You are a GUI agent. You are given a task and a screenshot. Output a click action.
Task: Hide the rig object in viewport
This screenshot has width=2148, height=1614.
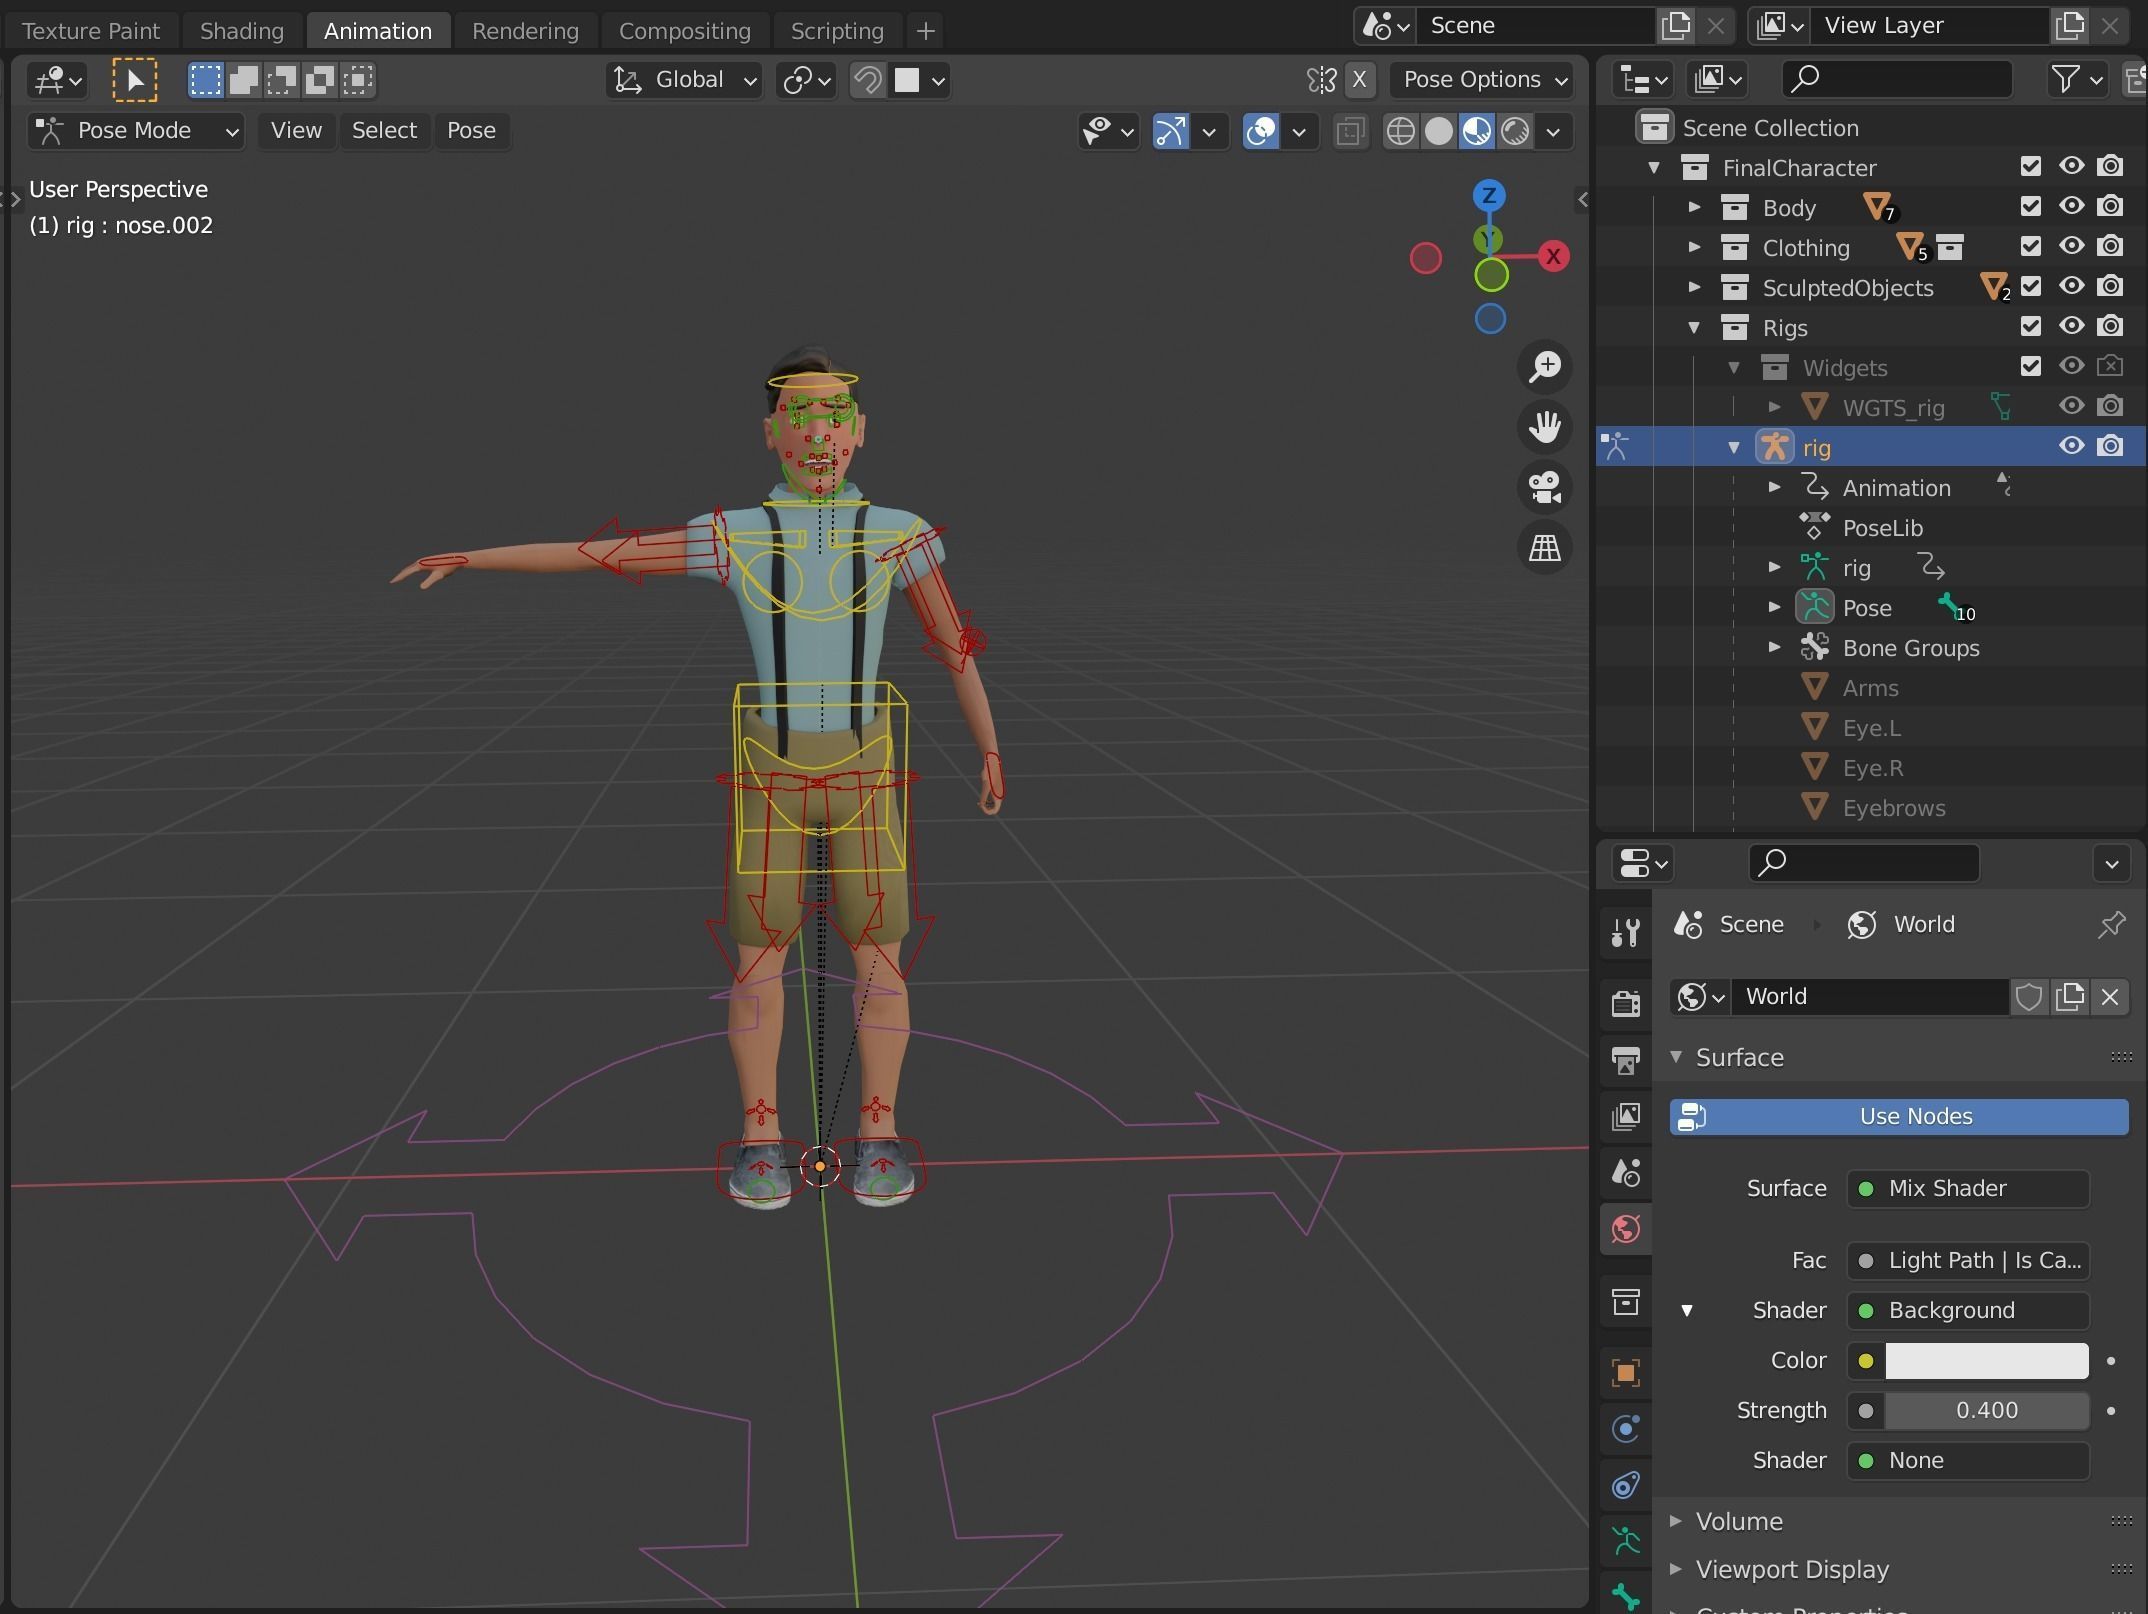2071,446
